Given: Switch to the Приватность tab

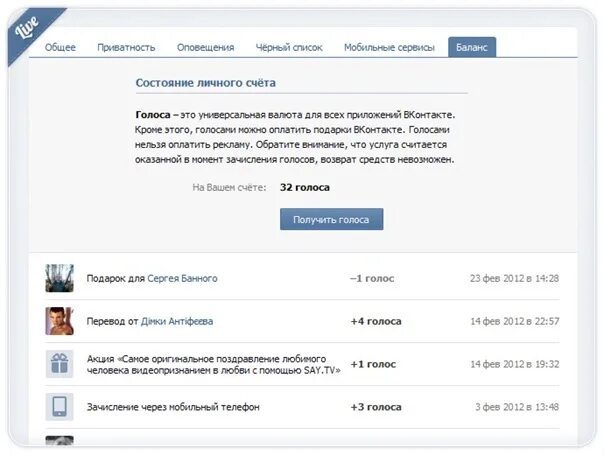Looking at the screenshot, I should pos(126,47).
